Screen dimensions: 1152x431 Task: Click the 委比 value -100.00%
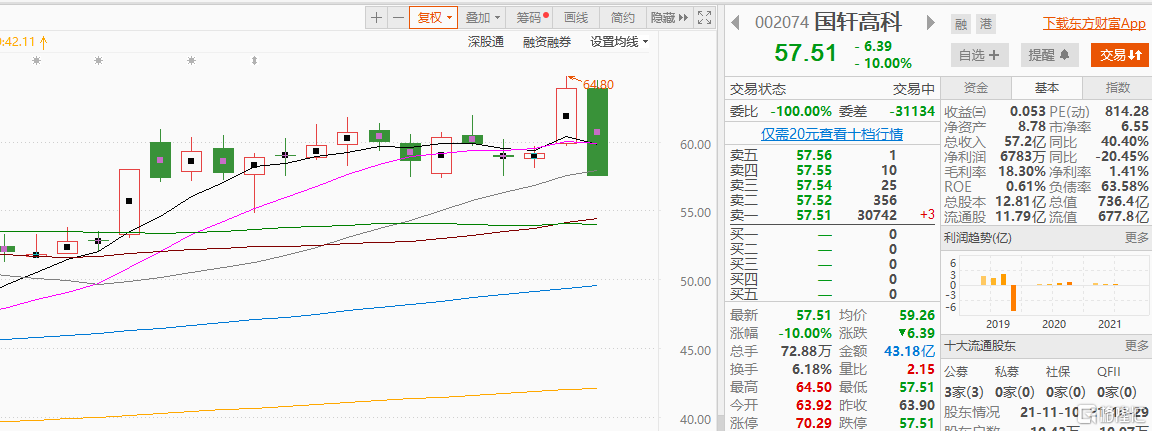[801, 112]
